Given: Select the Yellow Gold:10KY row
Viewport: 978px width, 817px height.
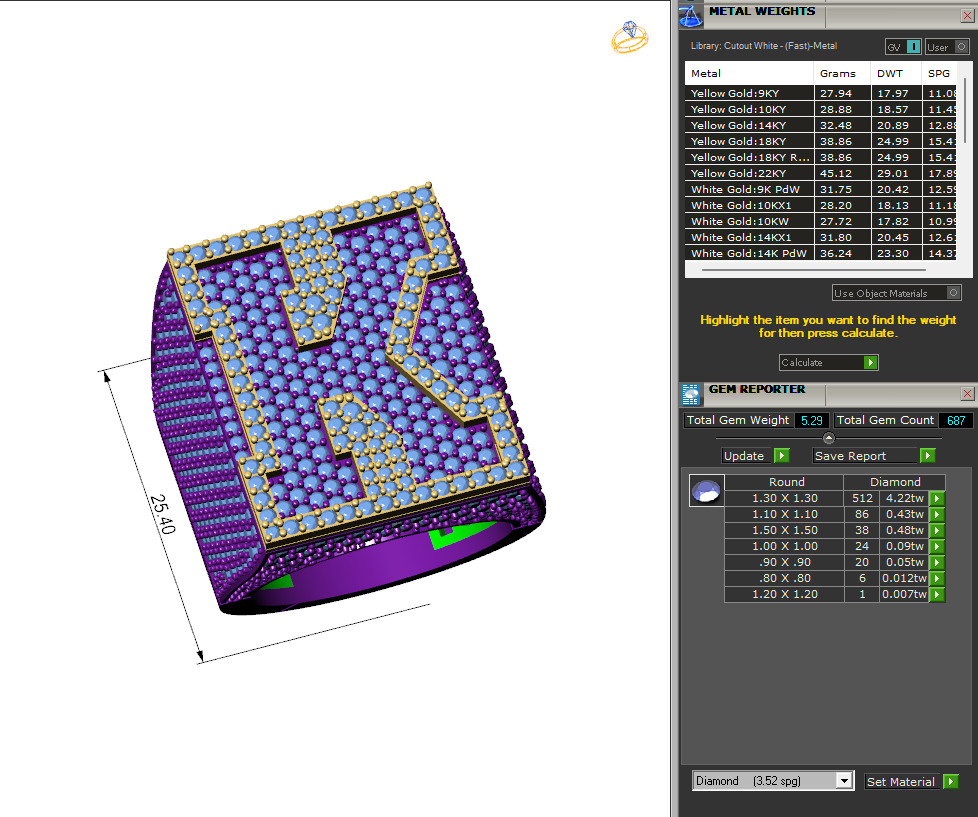Looking at the screenshot, I should point(821,109).
